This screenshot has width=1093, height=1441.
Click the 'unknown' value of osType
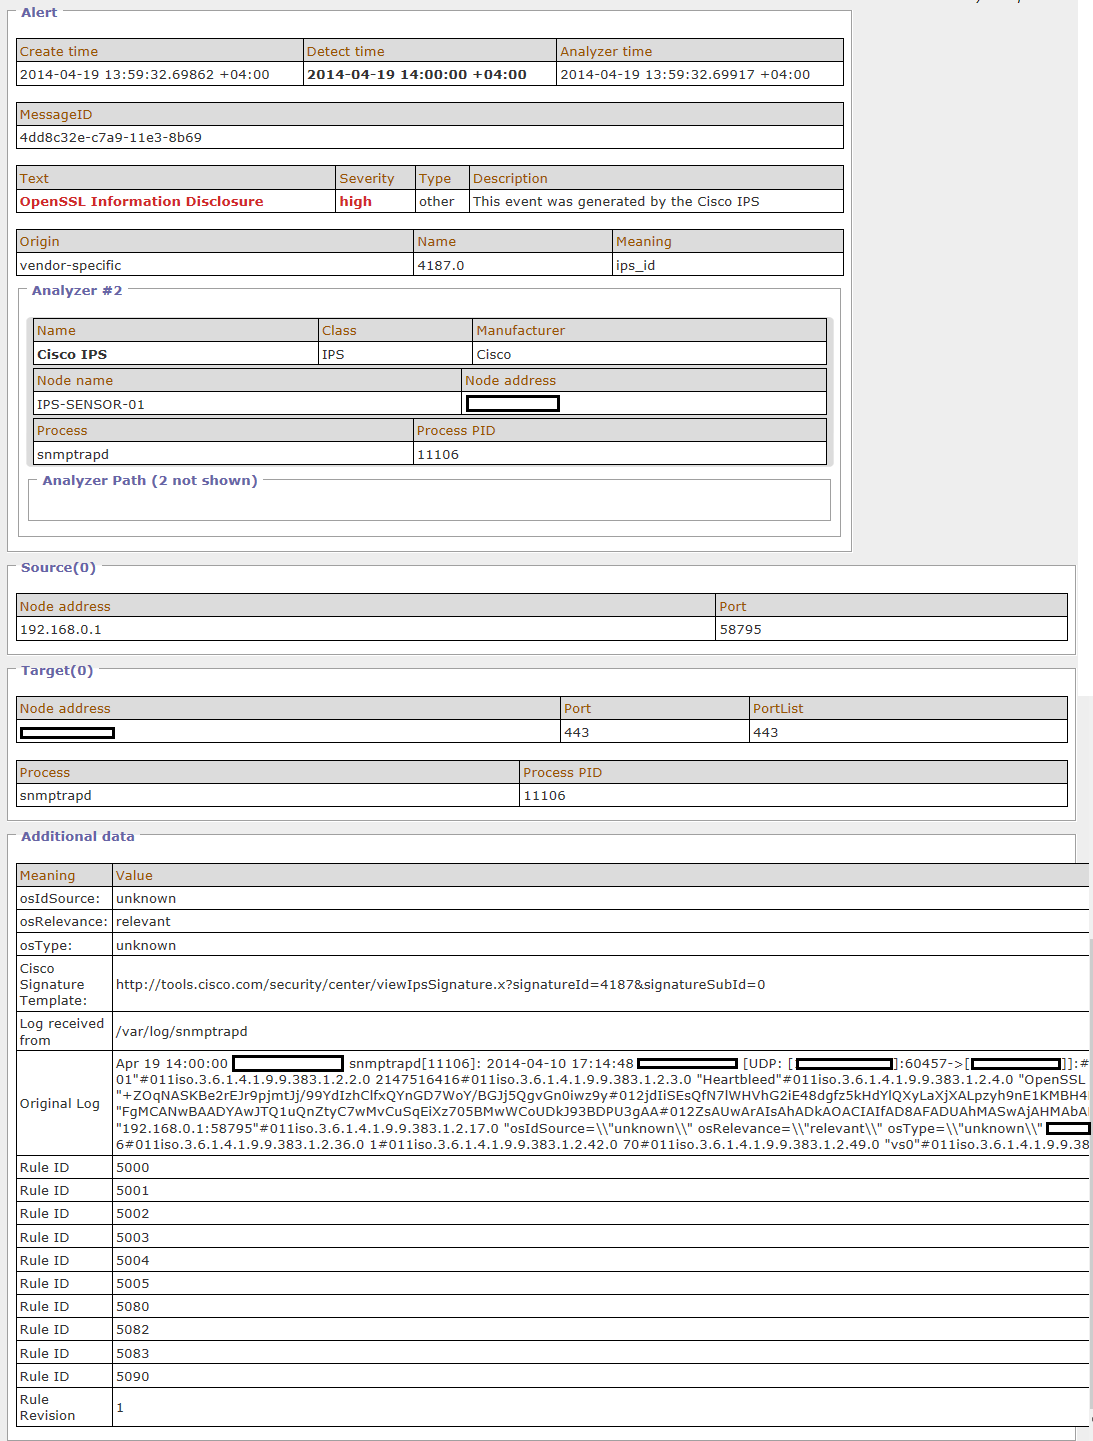pos(146,946)
